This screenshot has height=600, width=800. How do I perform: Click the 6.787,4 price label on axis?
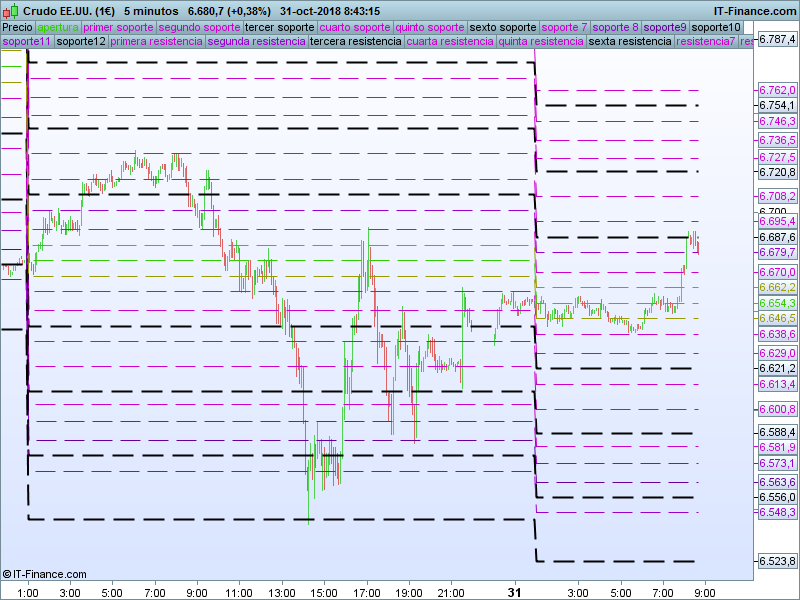[x=777, y=39]
